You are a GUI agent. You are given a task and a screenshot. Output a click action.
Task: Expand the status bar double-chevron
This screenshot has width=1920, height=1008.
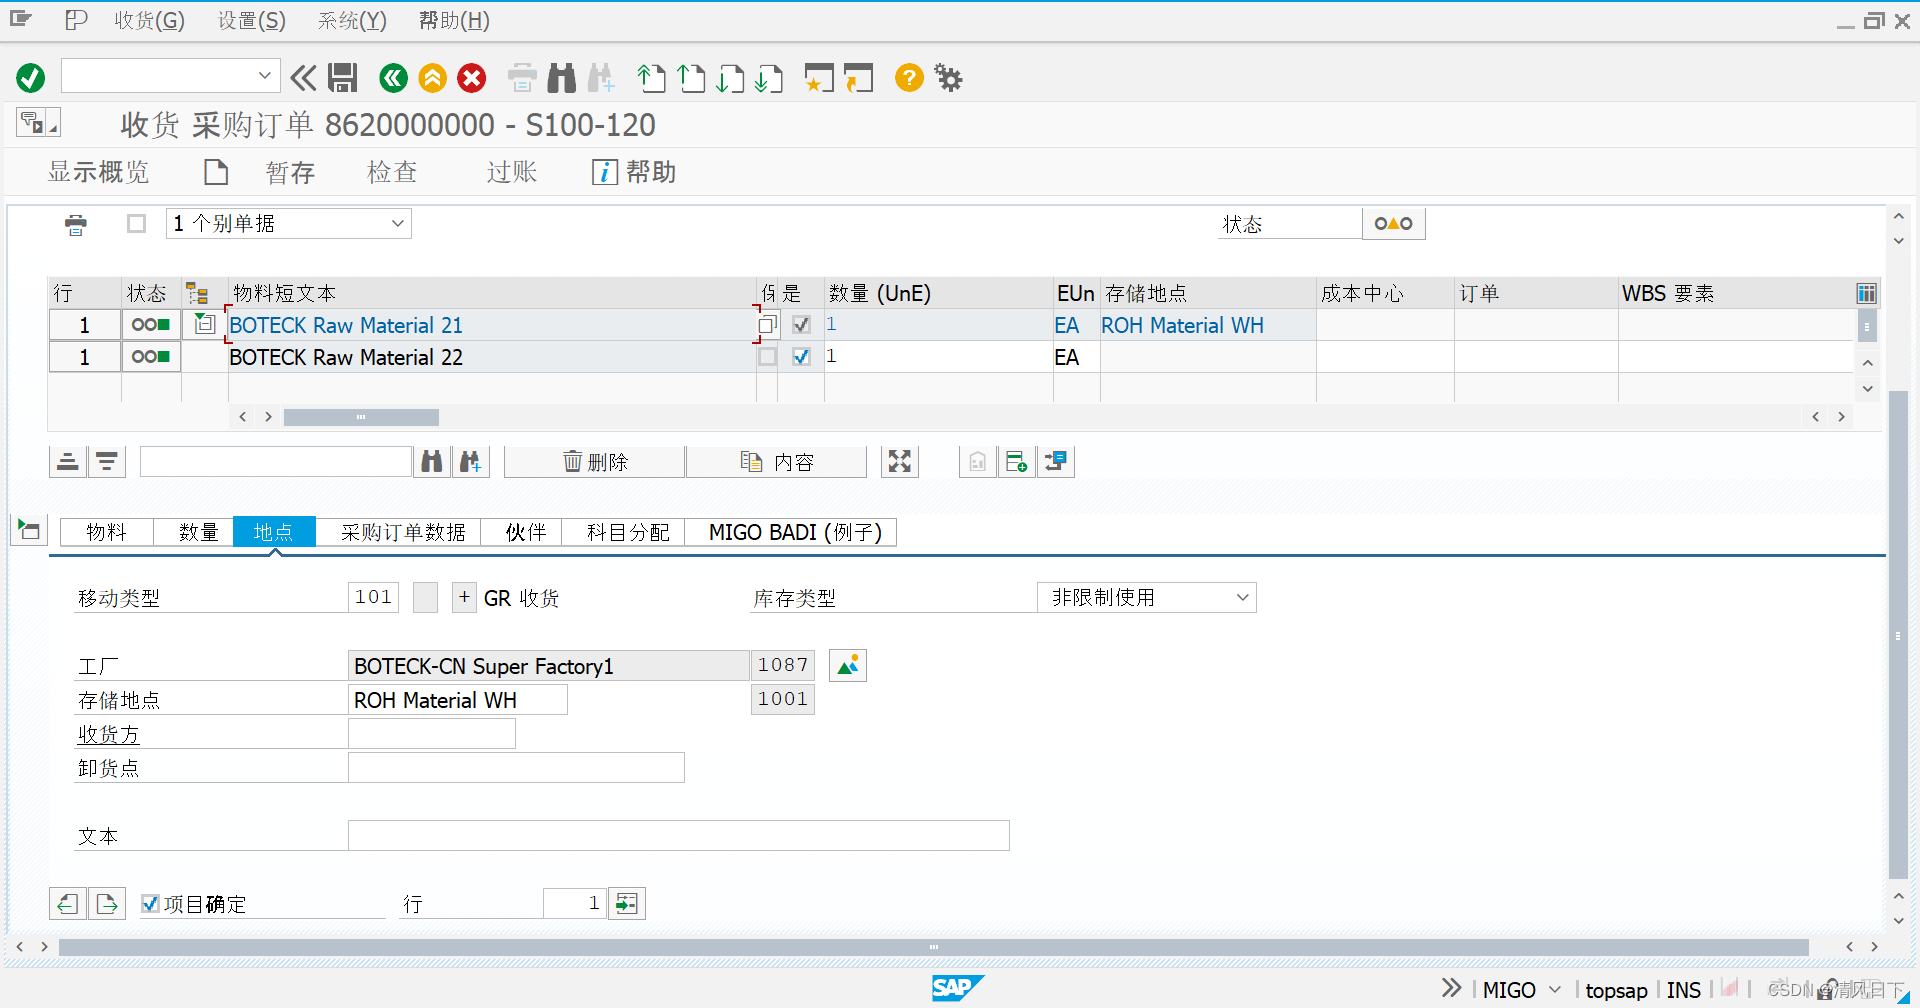click(1451, 989)
